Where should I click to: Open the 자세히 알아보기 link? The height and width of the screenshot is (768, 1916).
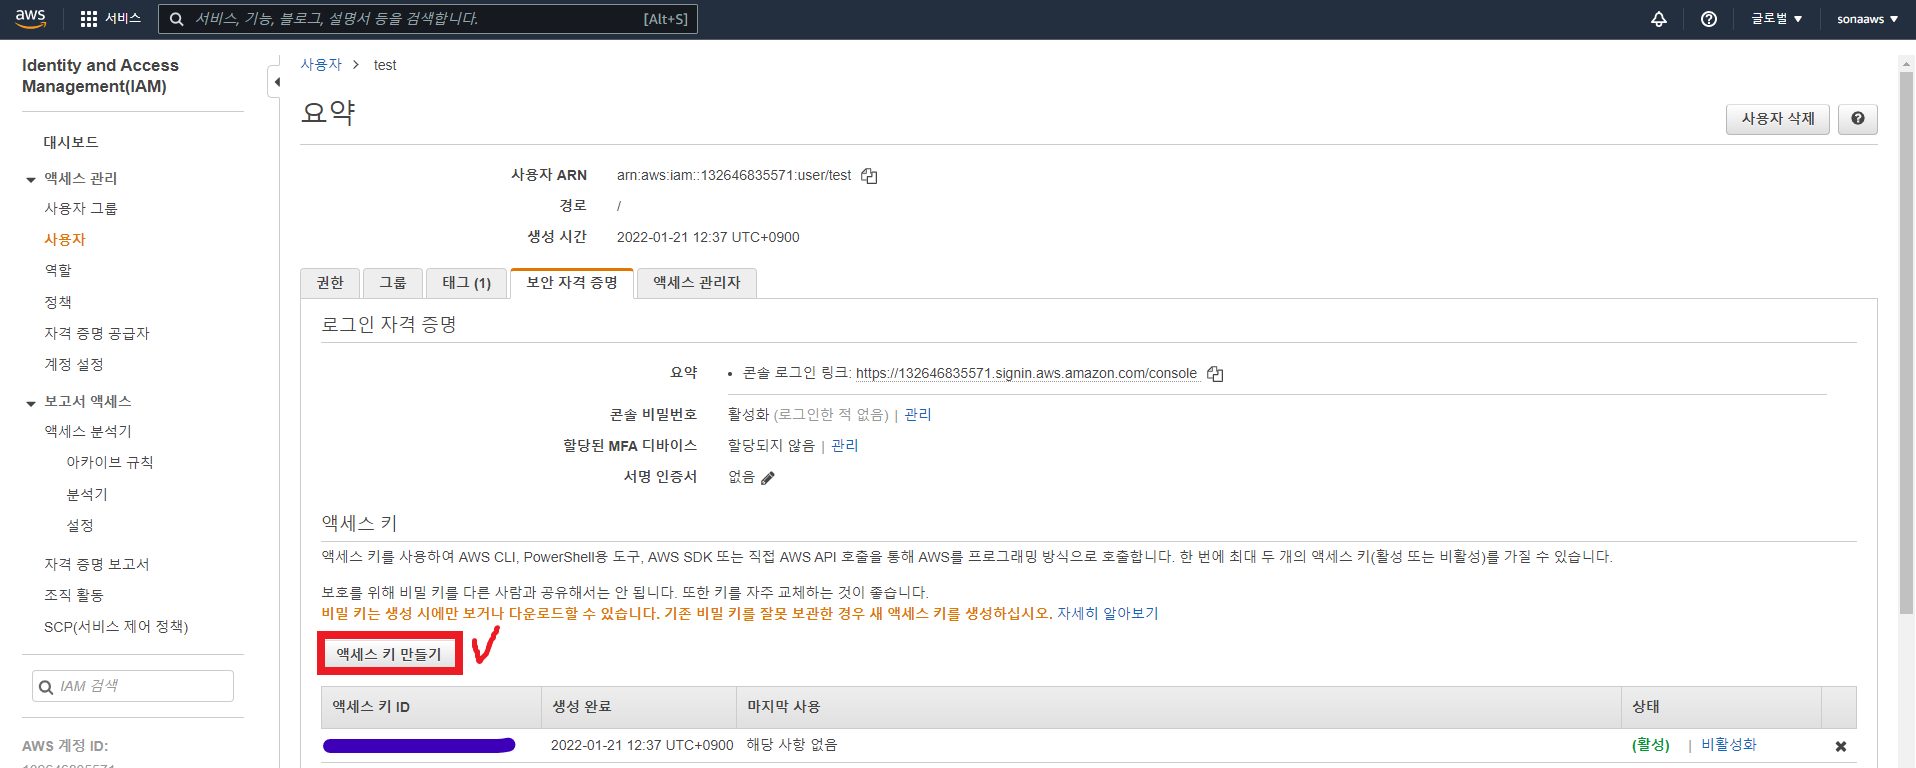[x=1107, y=614]
